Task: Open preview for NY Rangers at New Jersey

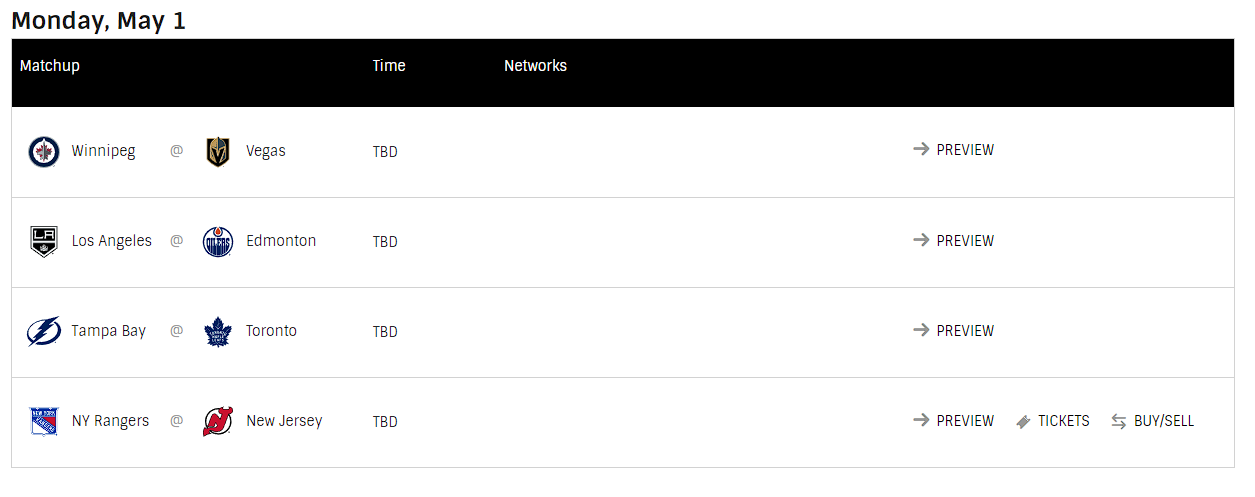Action: pyautogui.click(x=954, y=421)
